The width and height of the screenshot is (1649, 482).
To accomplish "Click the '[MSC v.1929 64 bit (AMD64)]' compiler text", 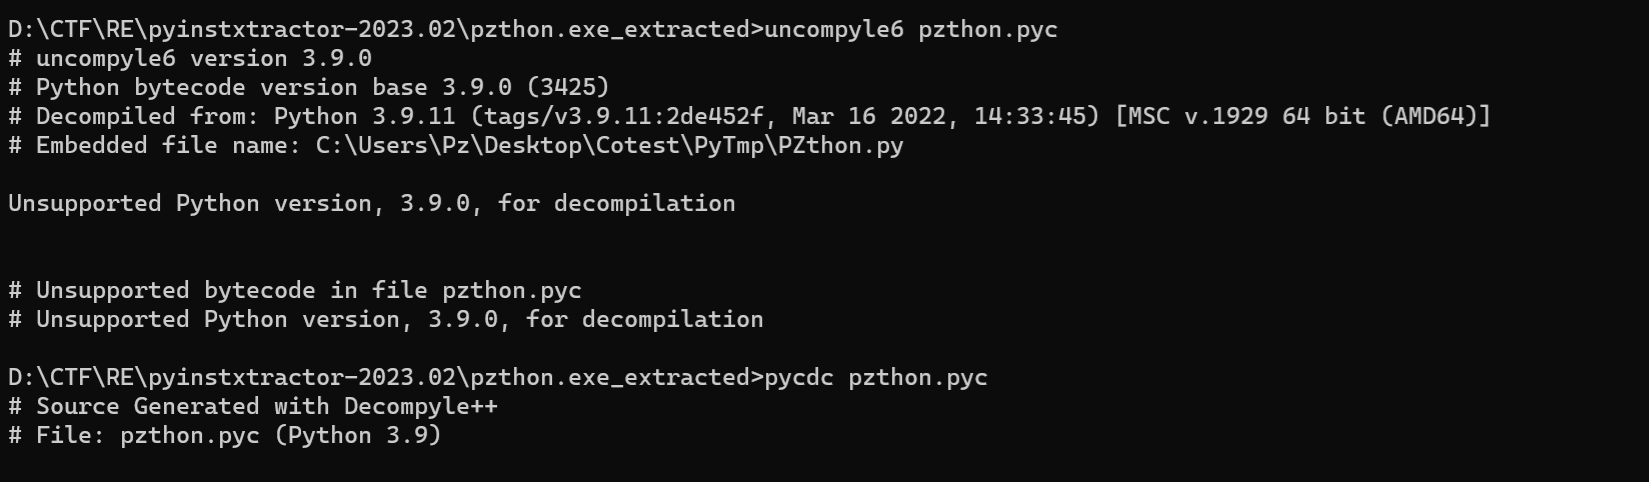I will (1302, 117).
